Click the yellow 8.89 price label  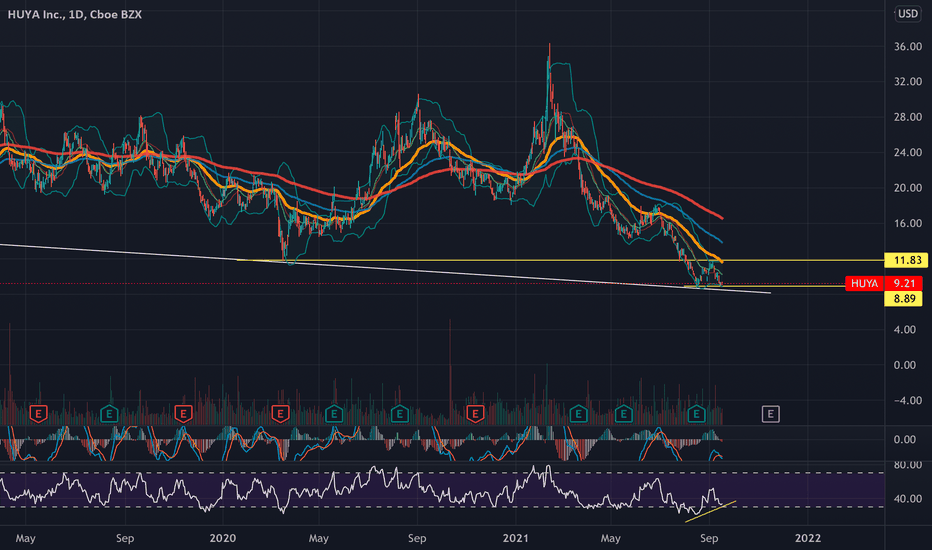click(x=903, y=298)
